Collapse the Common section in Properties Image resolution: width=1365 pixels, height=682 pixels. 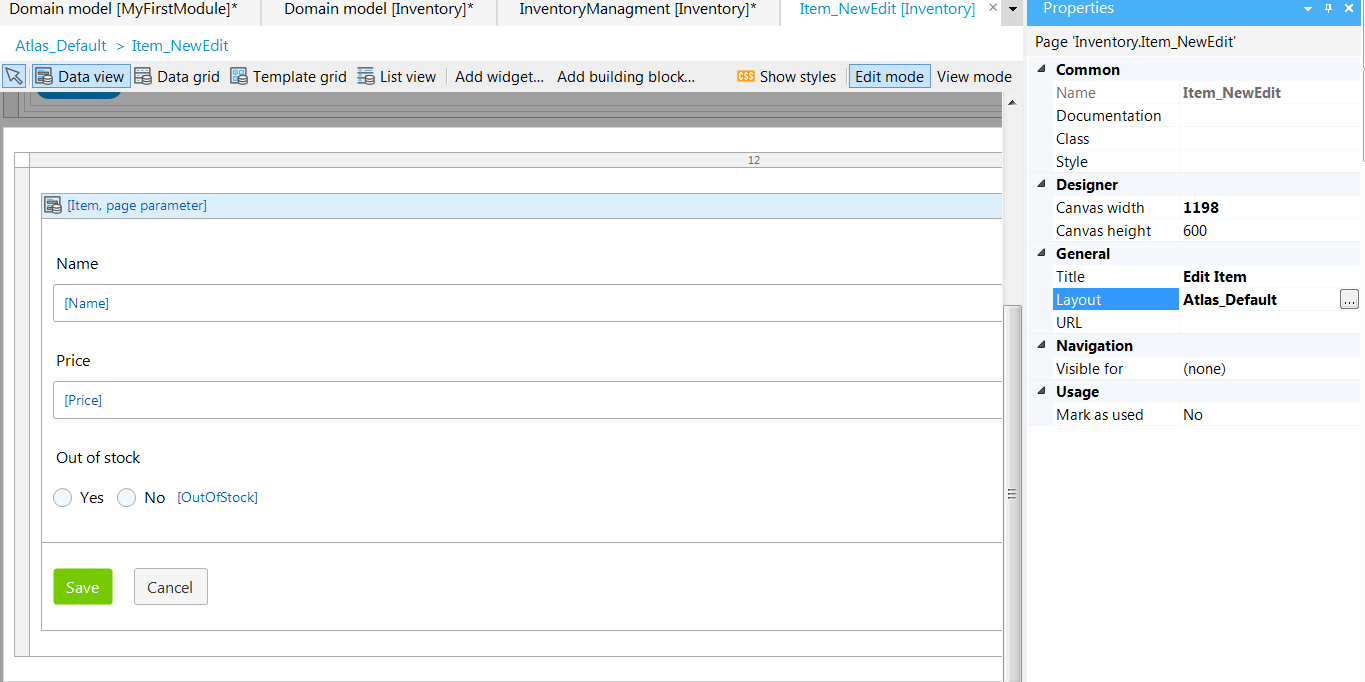pos(1043,69)
